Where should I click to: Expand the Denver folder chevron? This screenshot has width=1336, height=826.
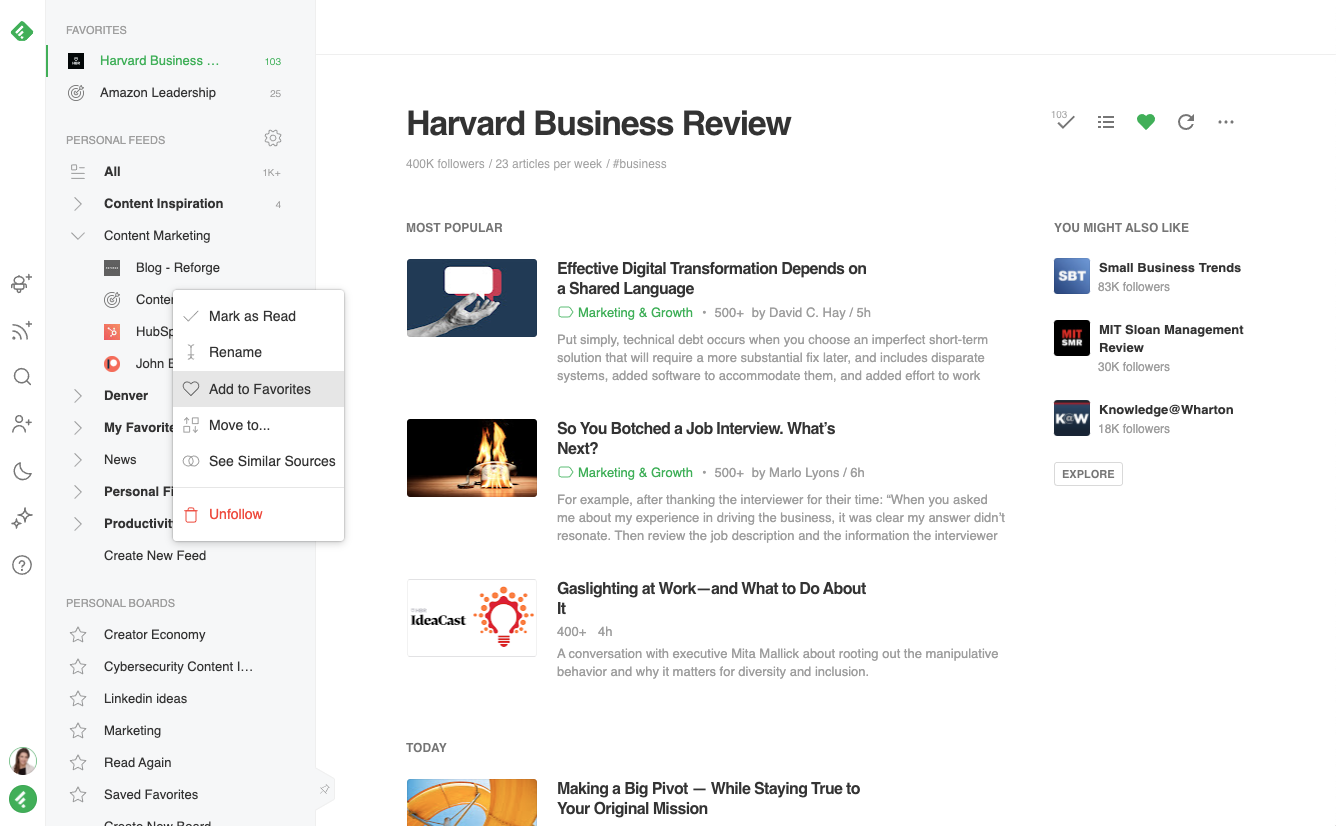click(x=78, y=396)
